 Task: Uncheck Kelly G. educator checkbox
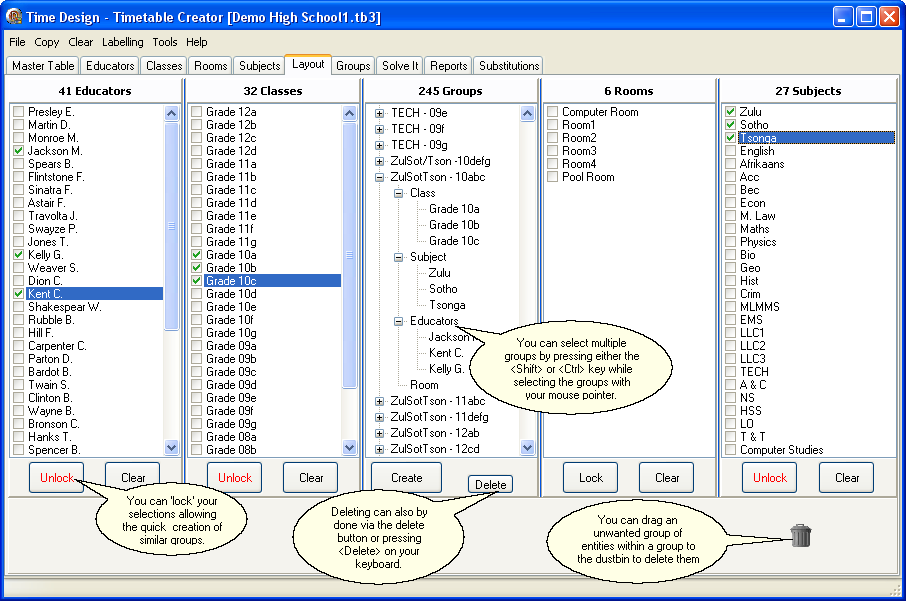18,255
